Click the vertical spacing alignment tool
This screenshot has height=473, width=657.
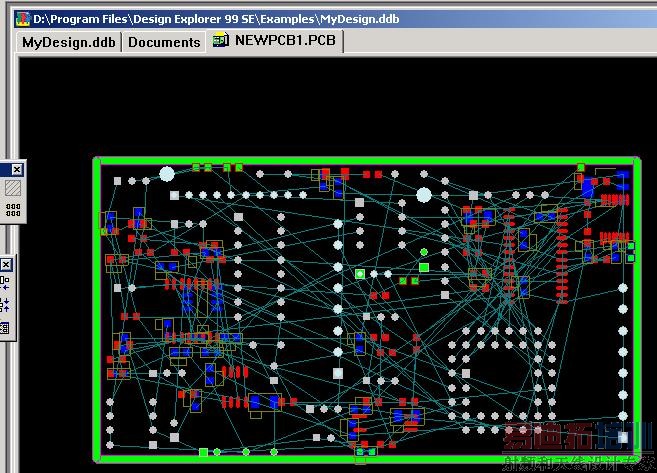point(4,305)
